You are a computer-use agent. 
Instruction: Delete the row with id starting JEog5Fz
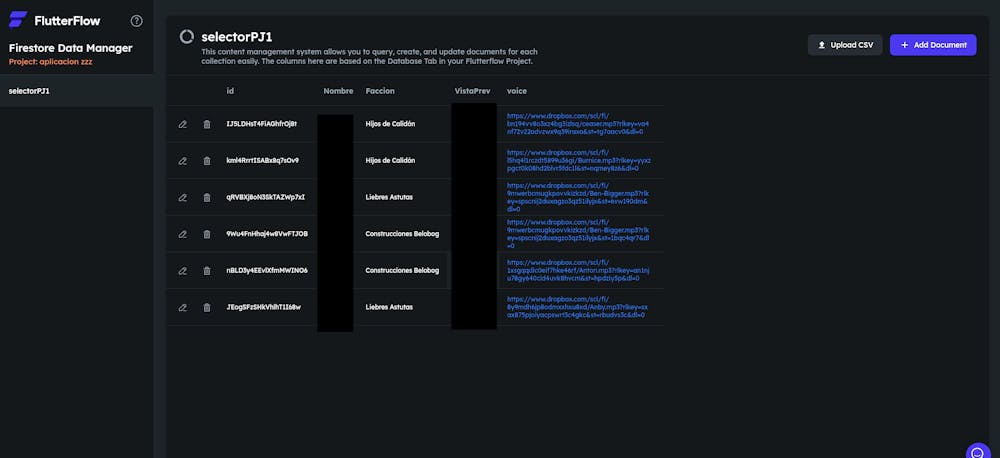(207, 307)
